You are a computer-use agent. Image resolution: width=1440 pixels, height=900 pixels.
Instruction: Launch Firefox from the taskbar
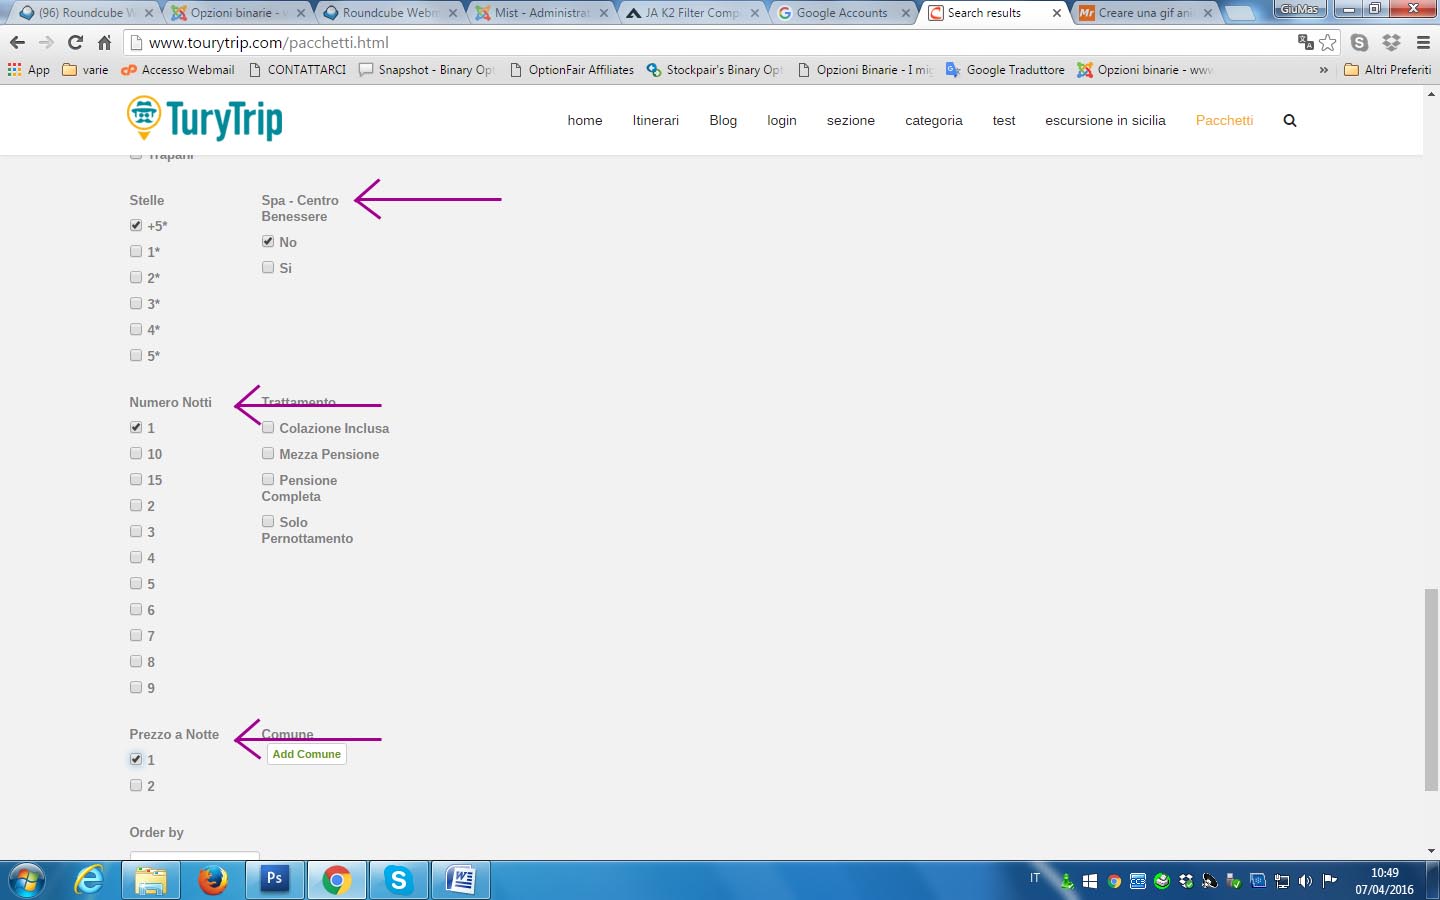click(x=212, y=880)
